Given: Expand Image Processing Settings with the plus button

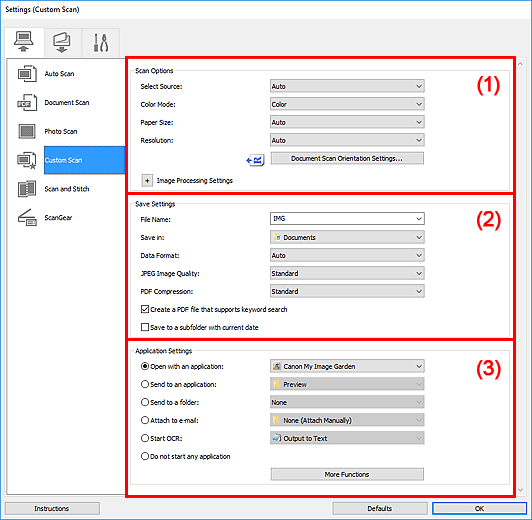Looking at the screenshot, I should 147,181.
